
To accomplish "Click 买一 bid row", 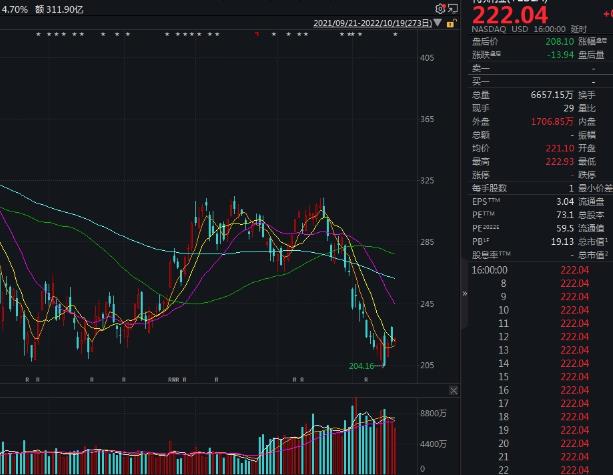I will click(x=540, y=82).
